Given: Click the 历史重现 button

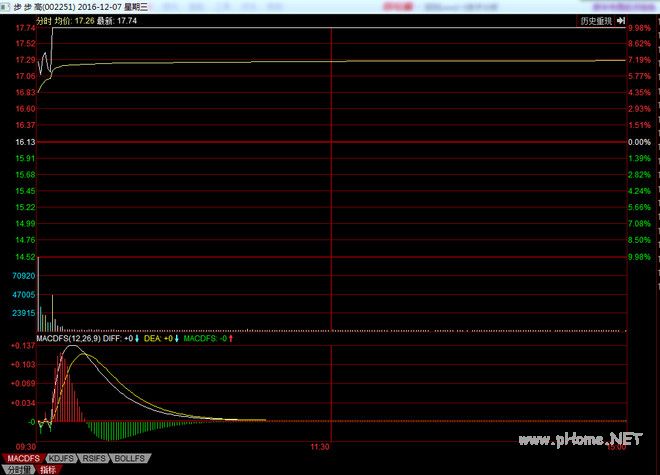Looking at the screenshot, I should (596, 21).
